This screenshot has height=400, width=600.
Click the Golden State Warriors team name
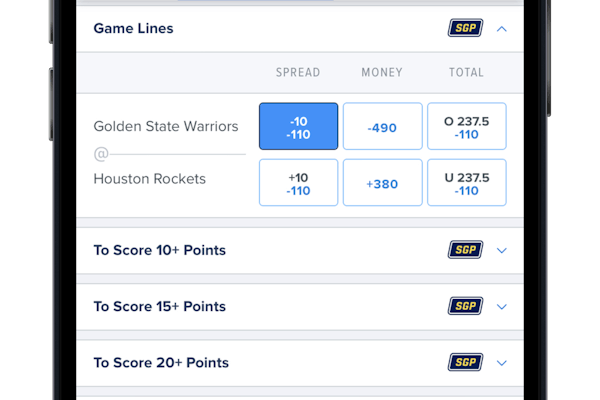166,127
